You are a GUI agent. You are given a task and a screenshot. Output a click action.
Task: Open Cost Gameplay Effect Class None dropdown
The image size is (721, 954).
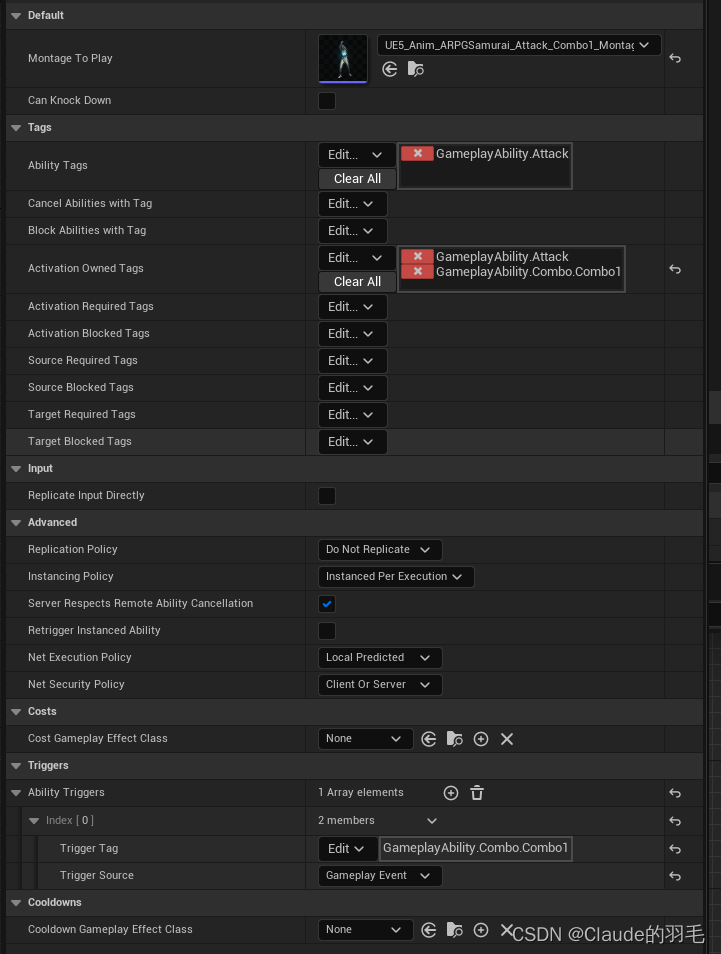[365, 739]
